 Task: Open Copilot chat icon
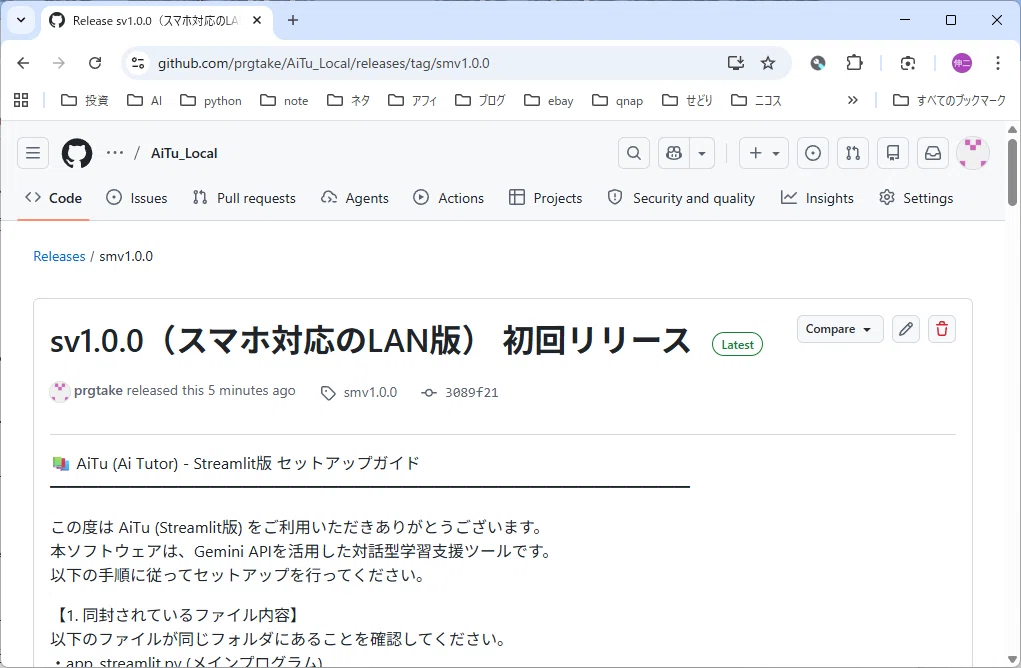[x=674, y=153]
